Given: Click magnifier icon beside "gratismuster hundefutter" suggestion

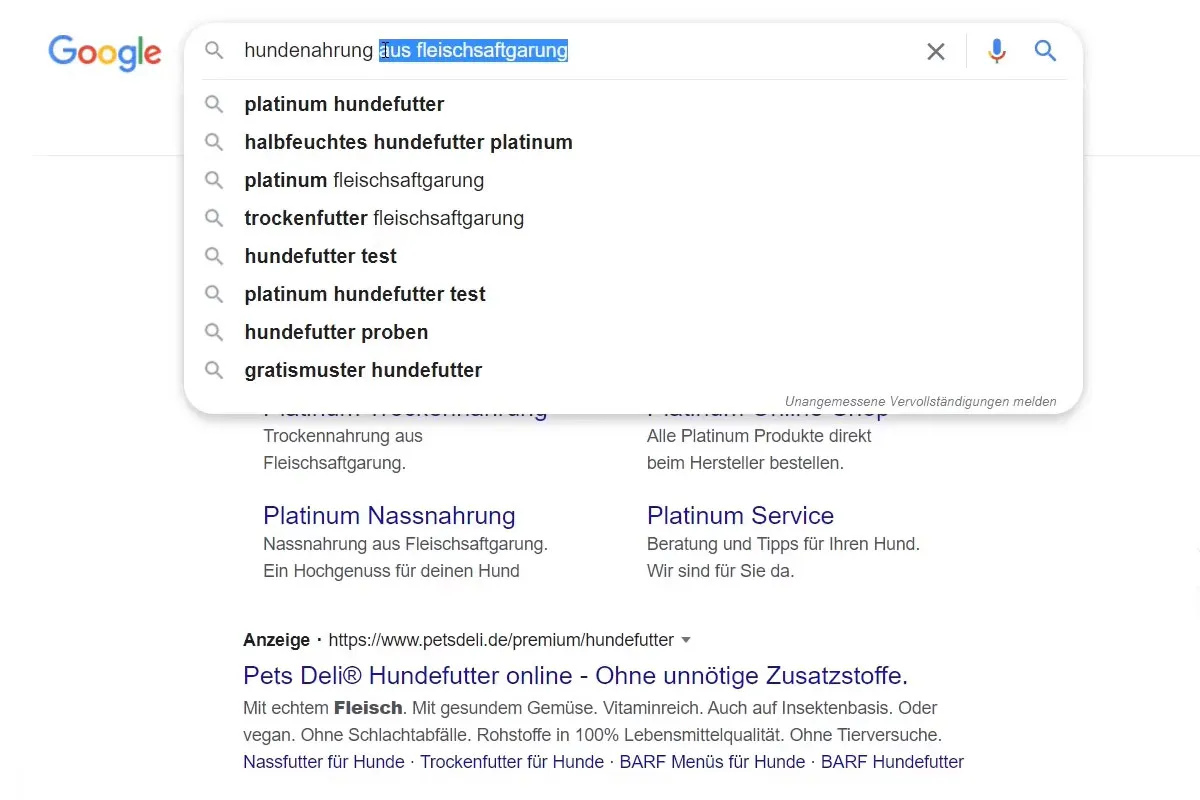Looking at the screenshot, I should pyautogui.click(x=214, y=370).
